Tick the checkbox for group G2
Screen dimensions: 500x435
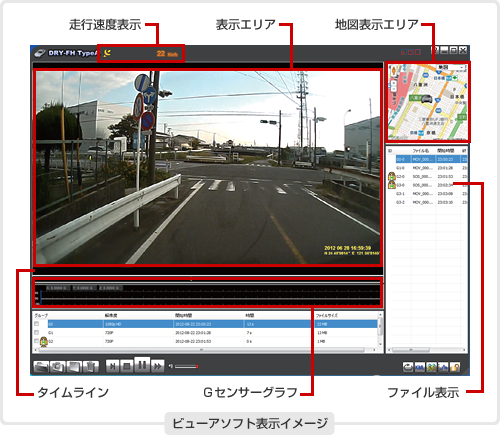click(x=37, y=341)
